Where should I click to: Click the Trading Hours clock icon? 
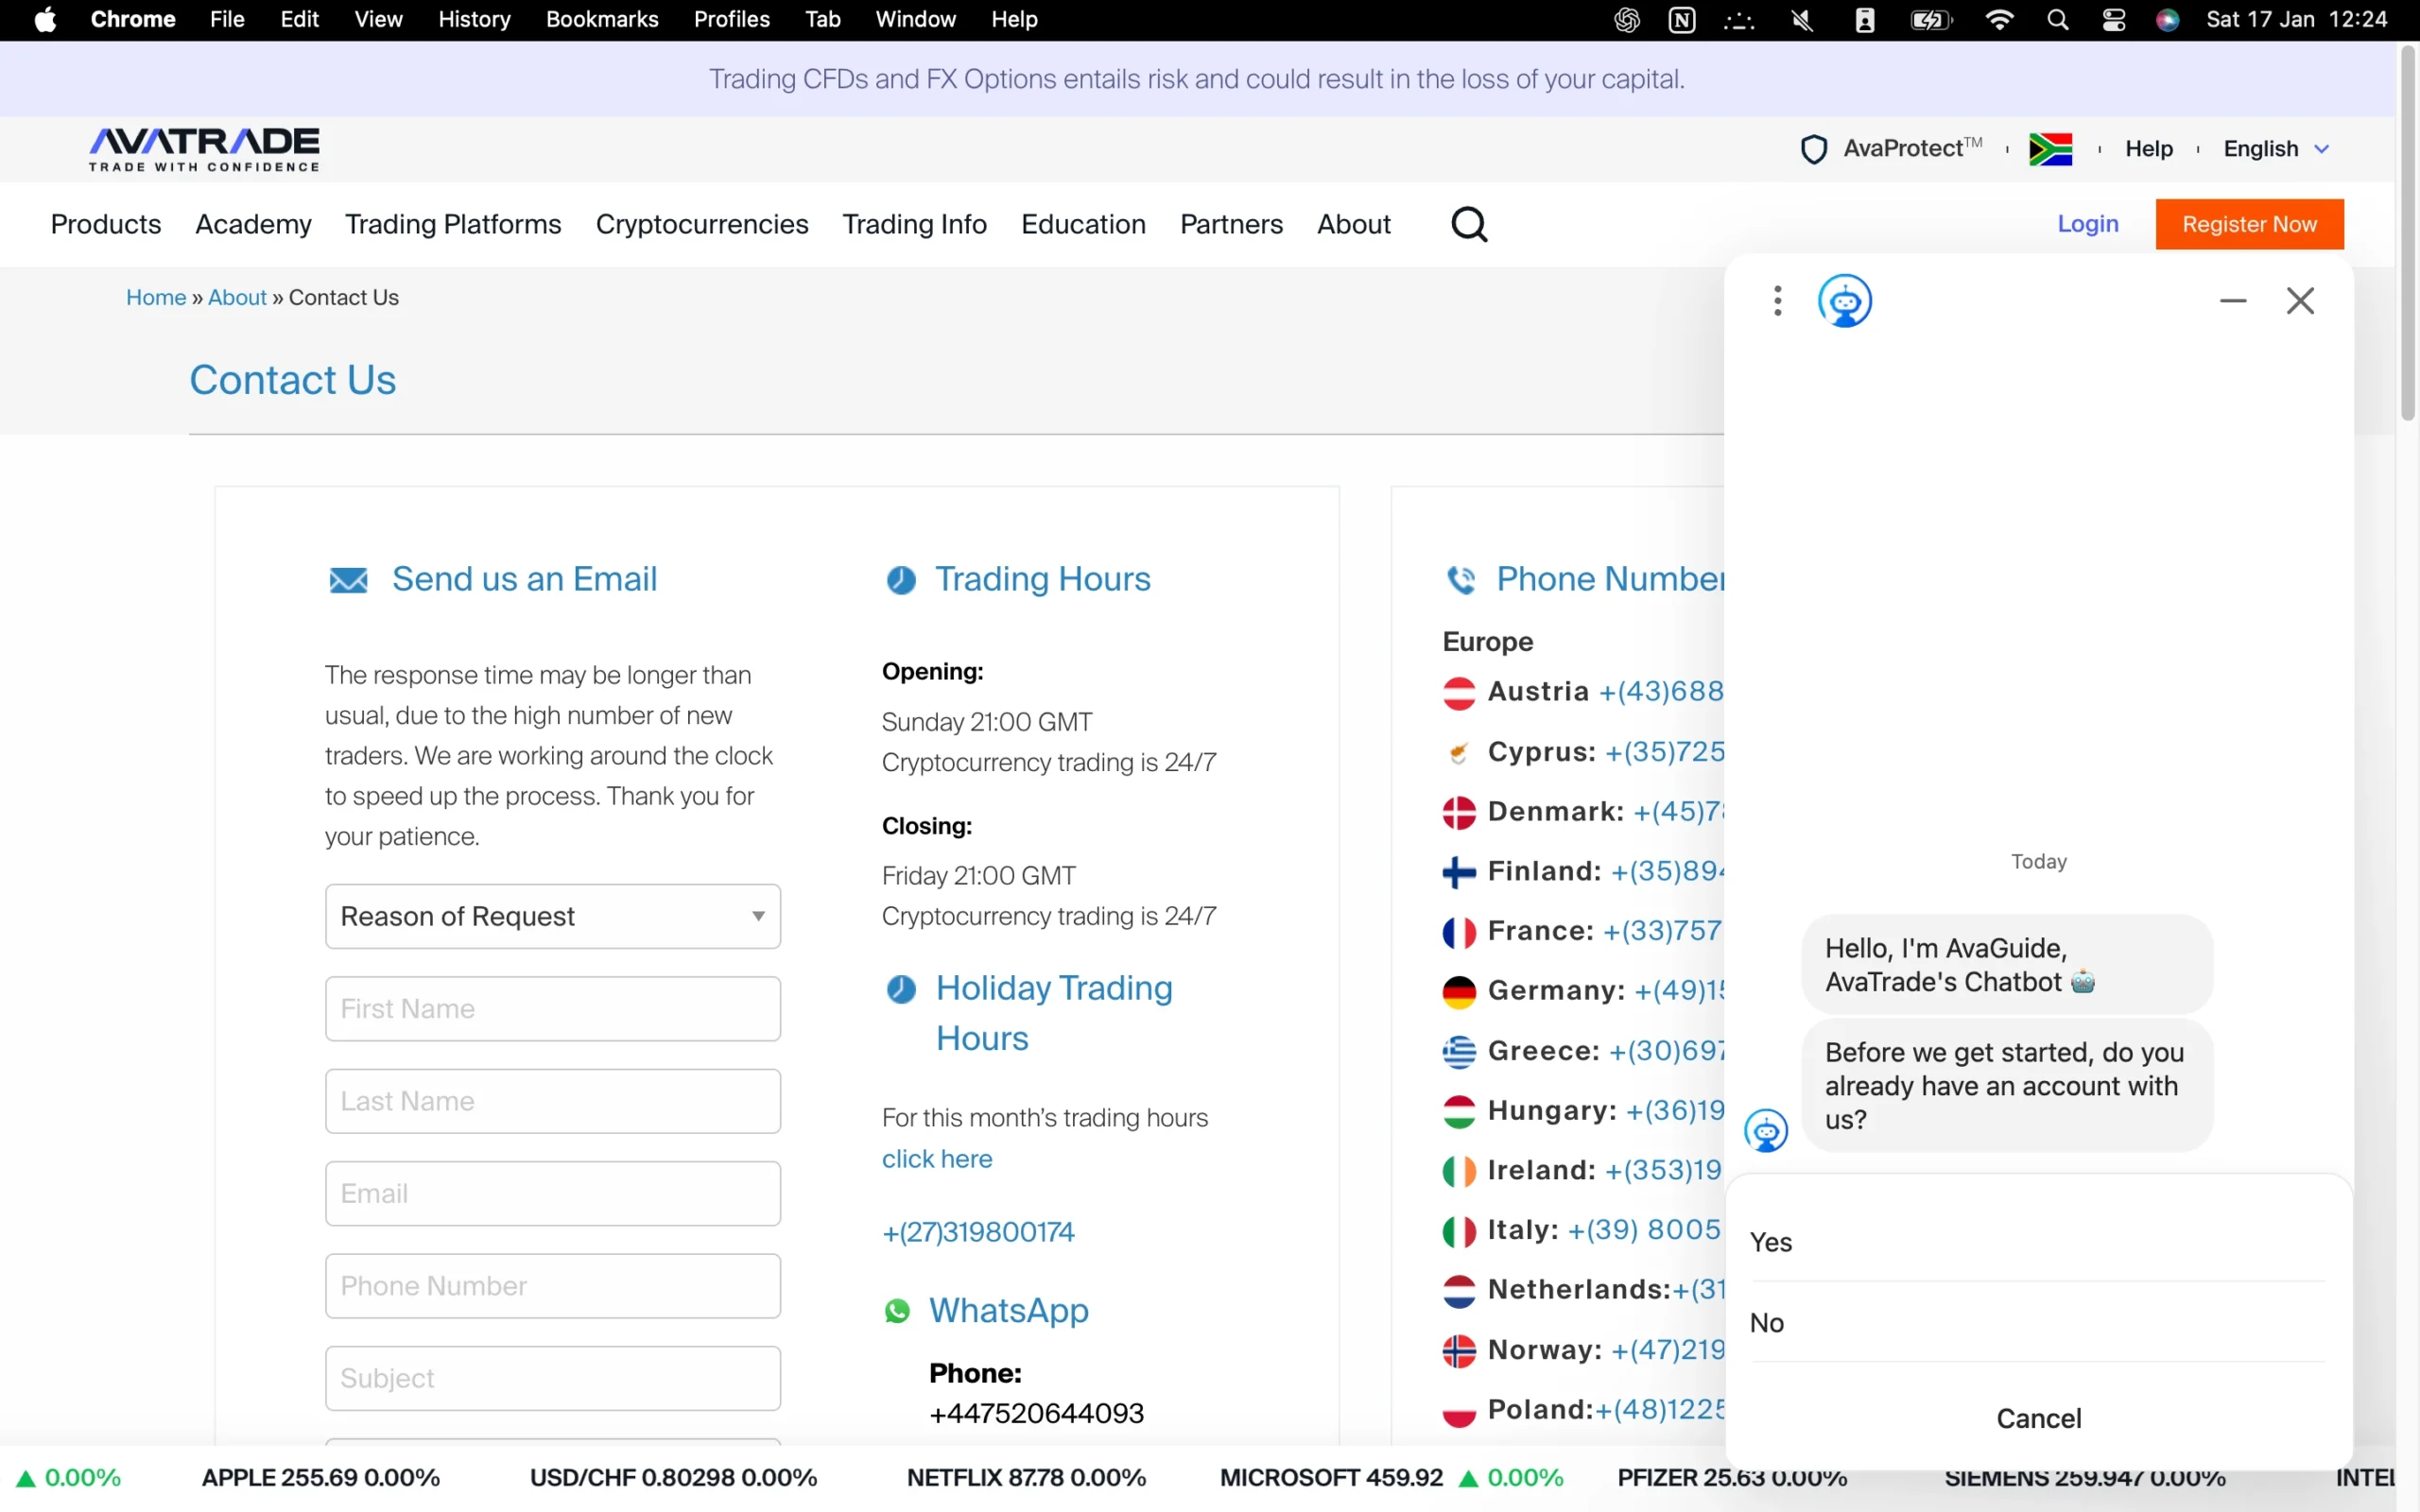[x=901, y=579]
